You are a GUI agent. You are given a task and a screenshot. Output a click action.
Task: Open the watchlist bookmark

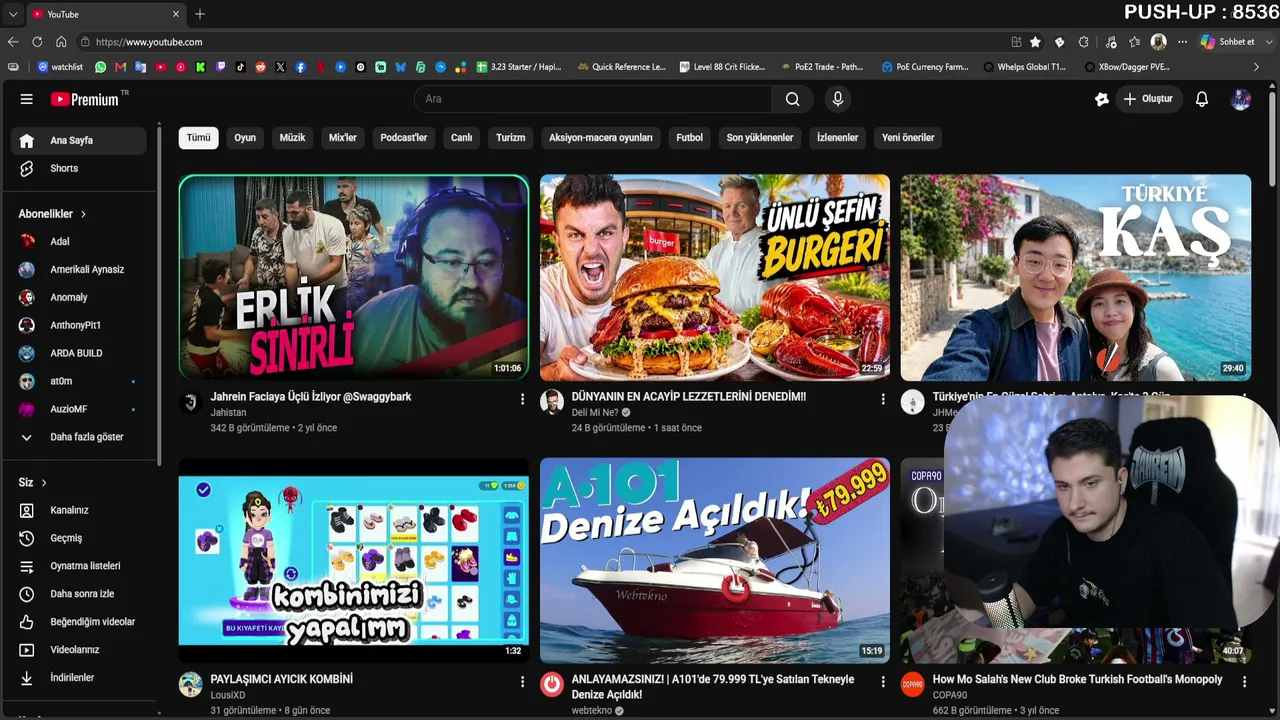(60, 67)
